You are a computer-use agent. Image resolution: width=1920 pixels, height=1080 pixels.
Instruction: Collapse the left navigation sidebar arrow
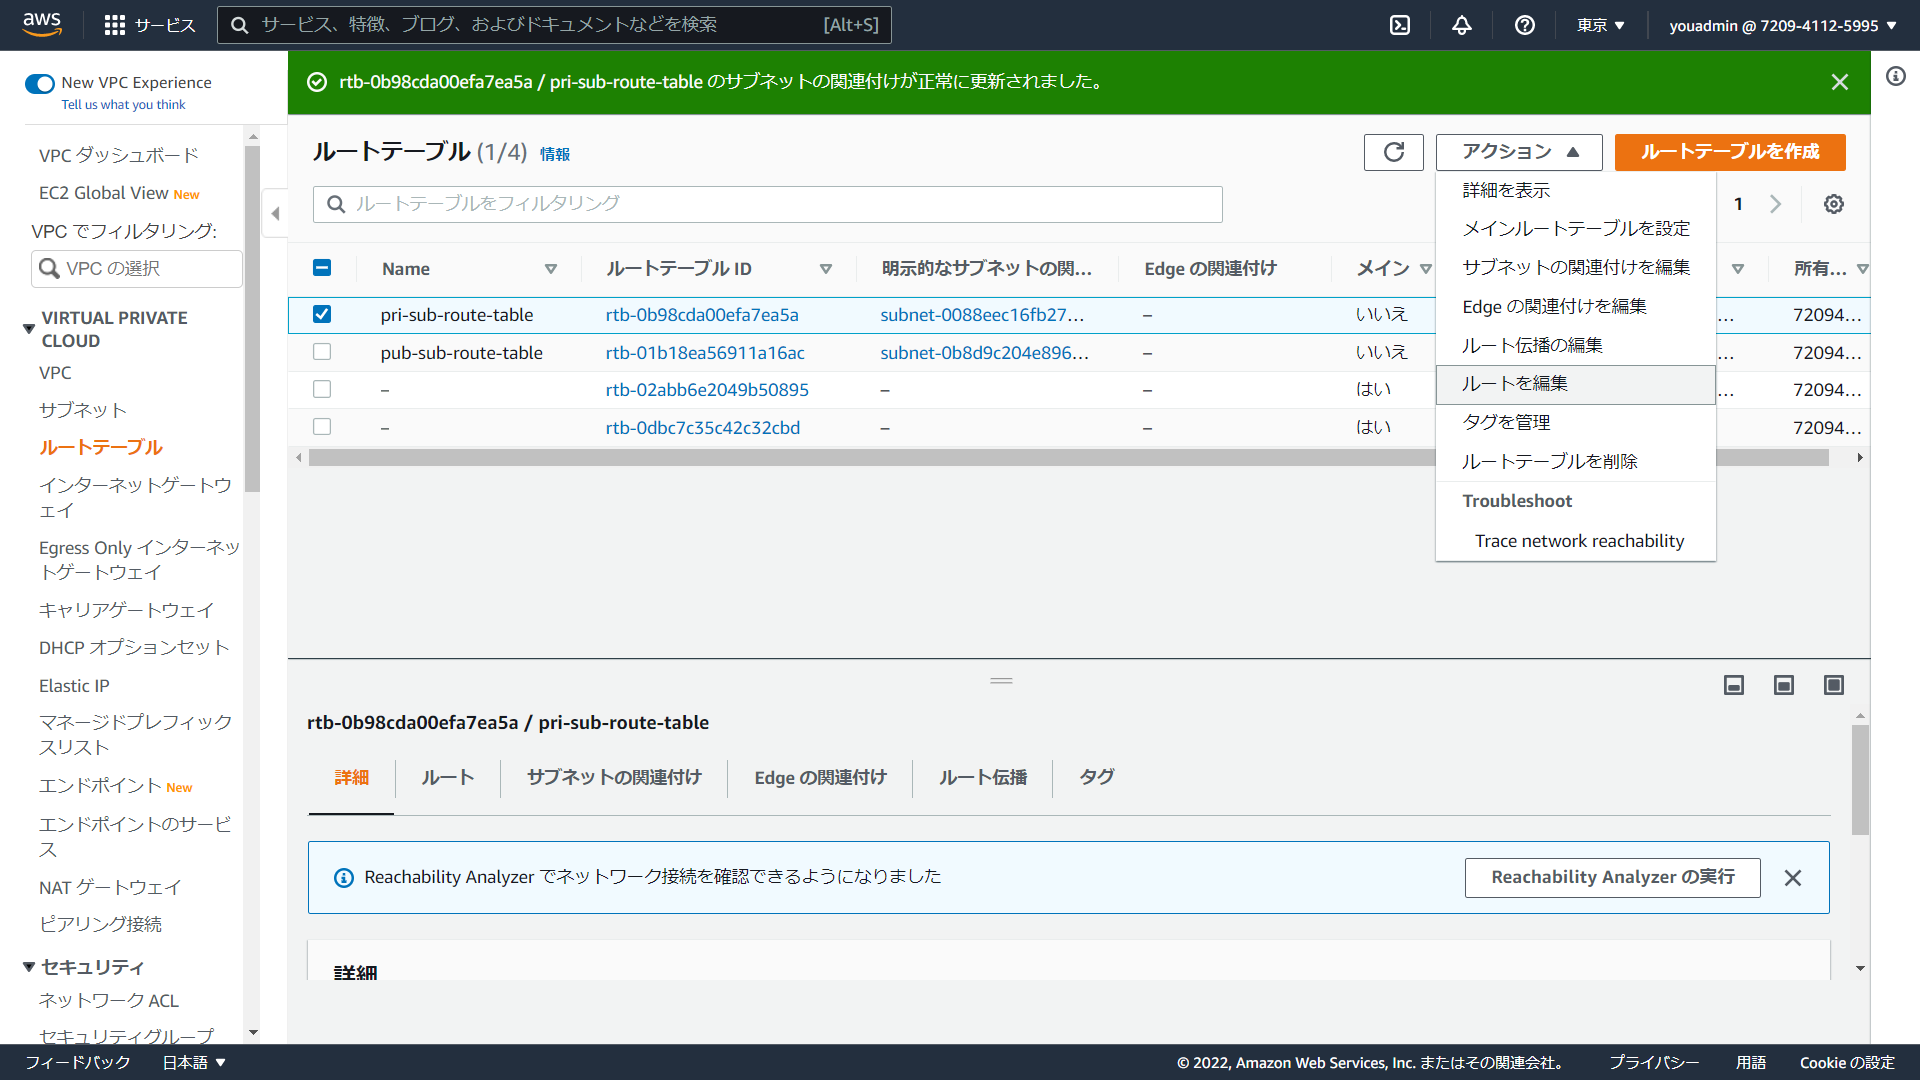pos(275,213)
